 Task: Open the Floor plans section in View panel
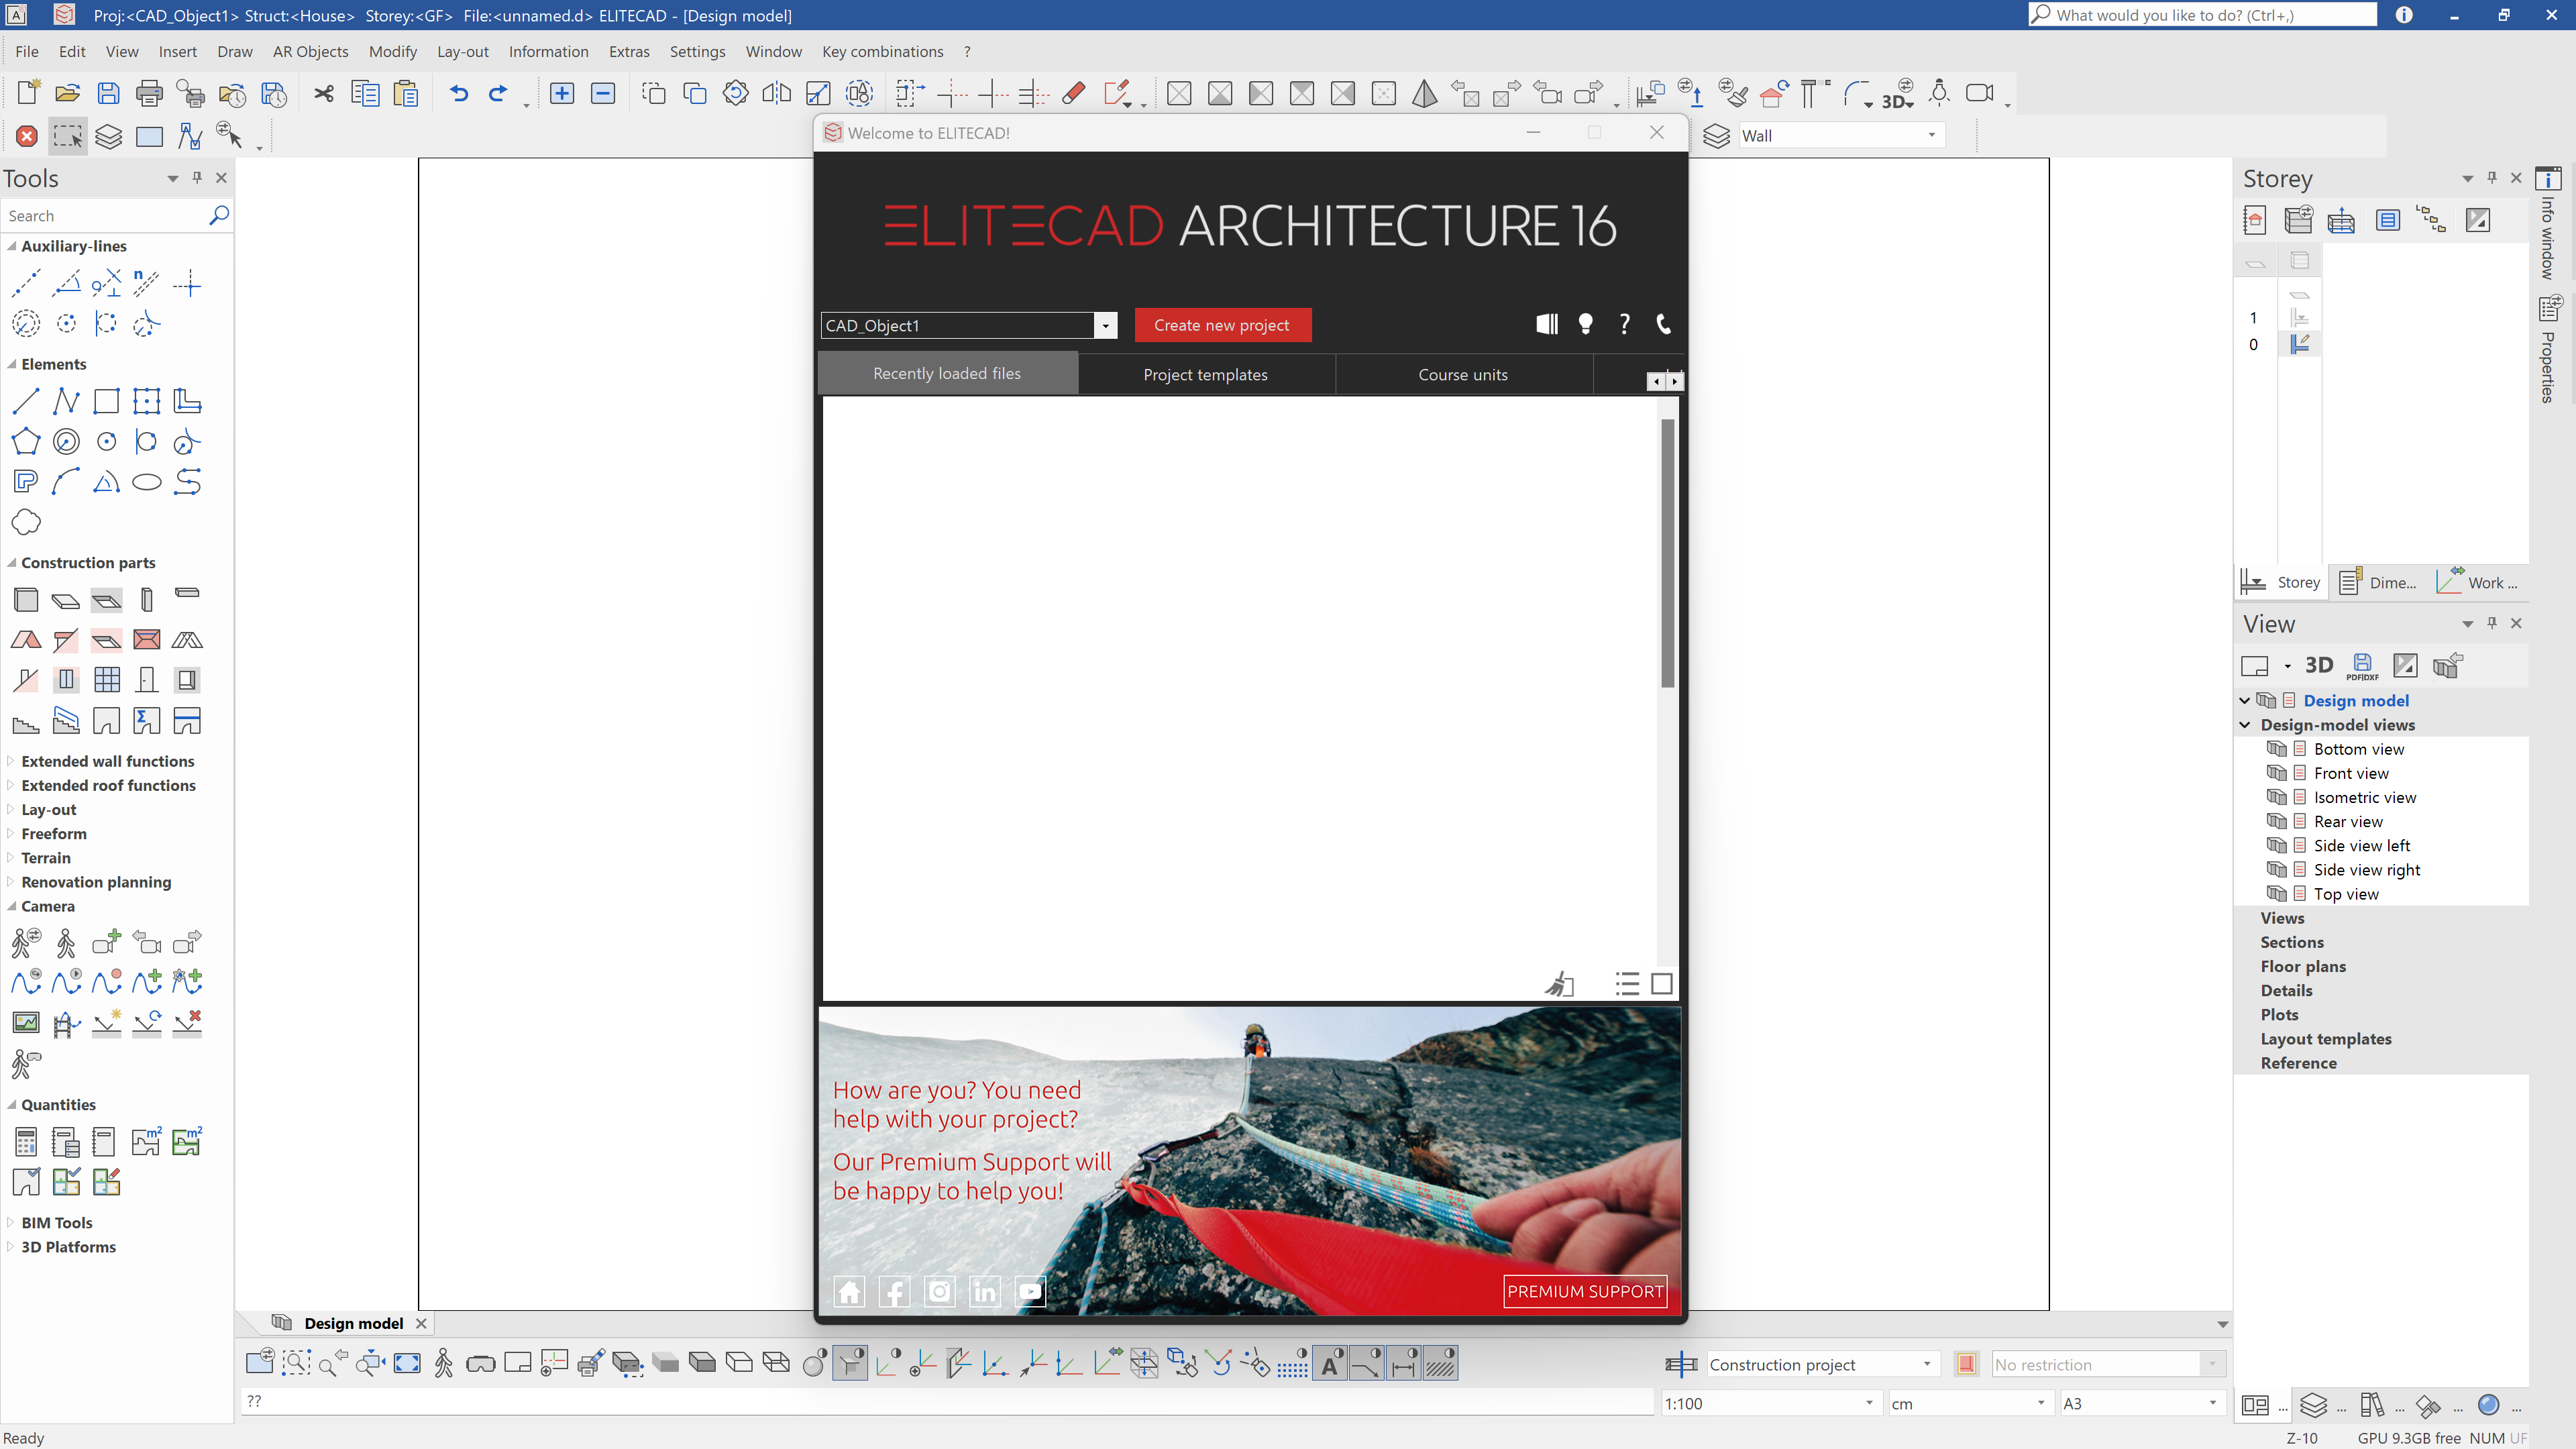click(2303, 966)
